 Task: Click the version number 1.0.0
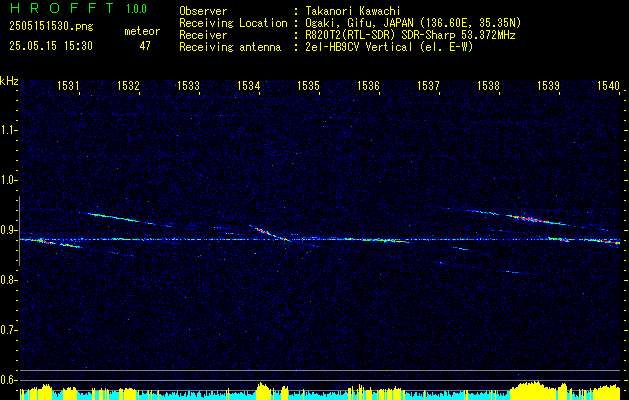point(136,9)
